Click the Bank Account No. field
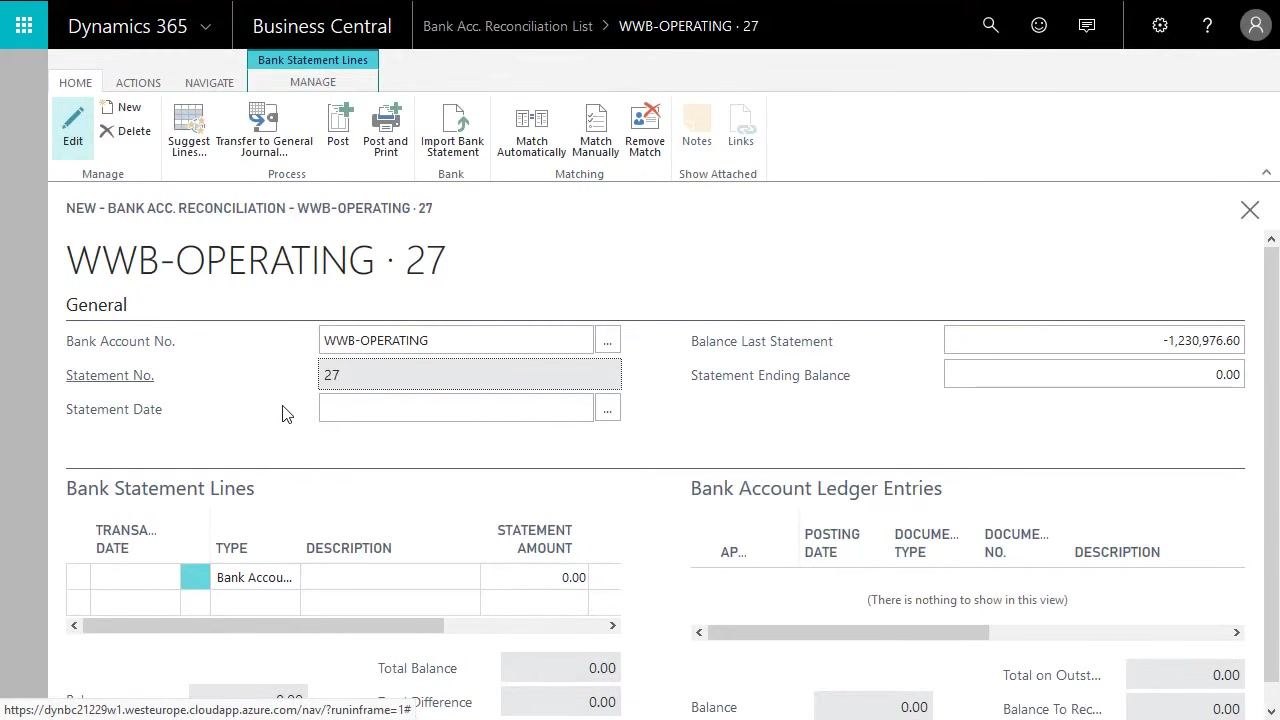 click(456, 341)
